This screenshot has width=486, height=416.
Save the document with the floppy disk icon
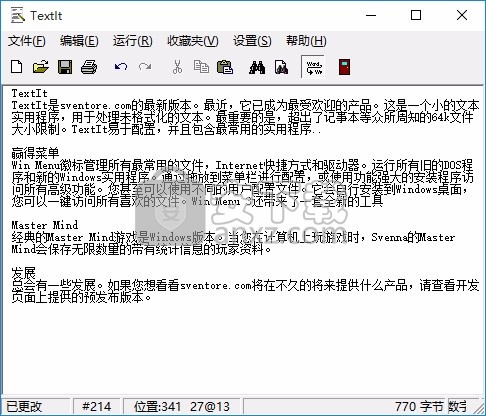(x=65, y=67)
